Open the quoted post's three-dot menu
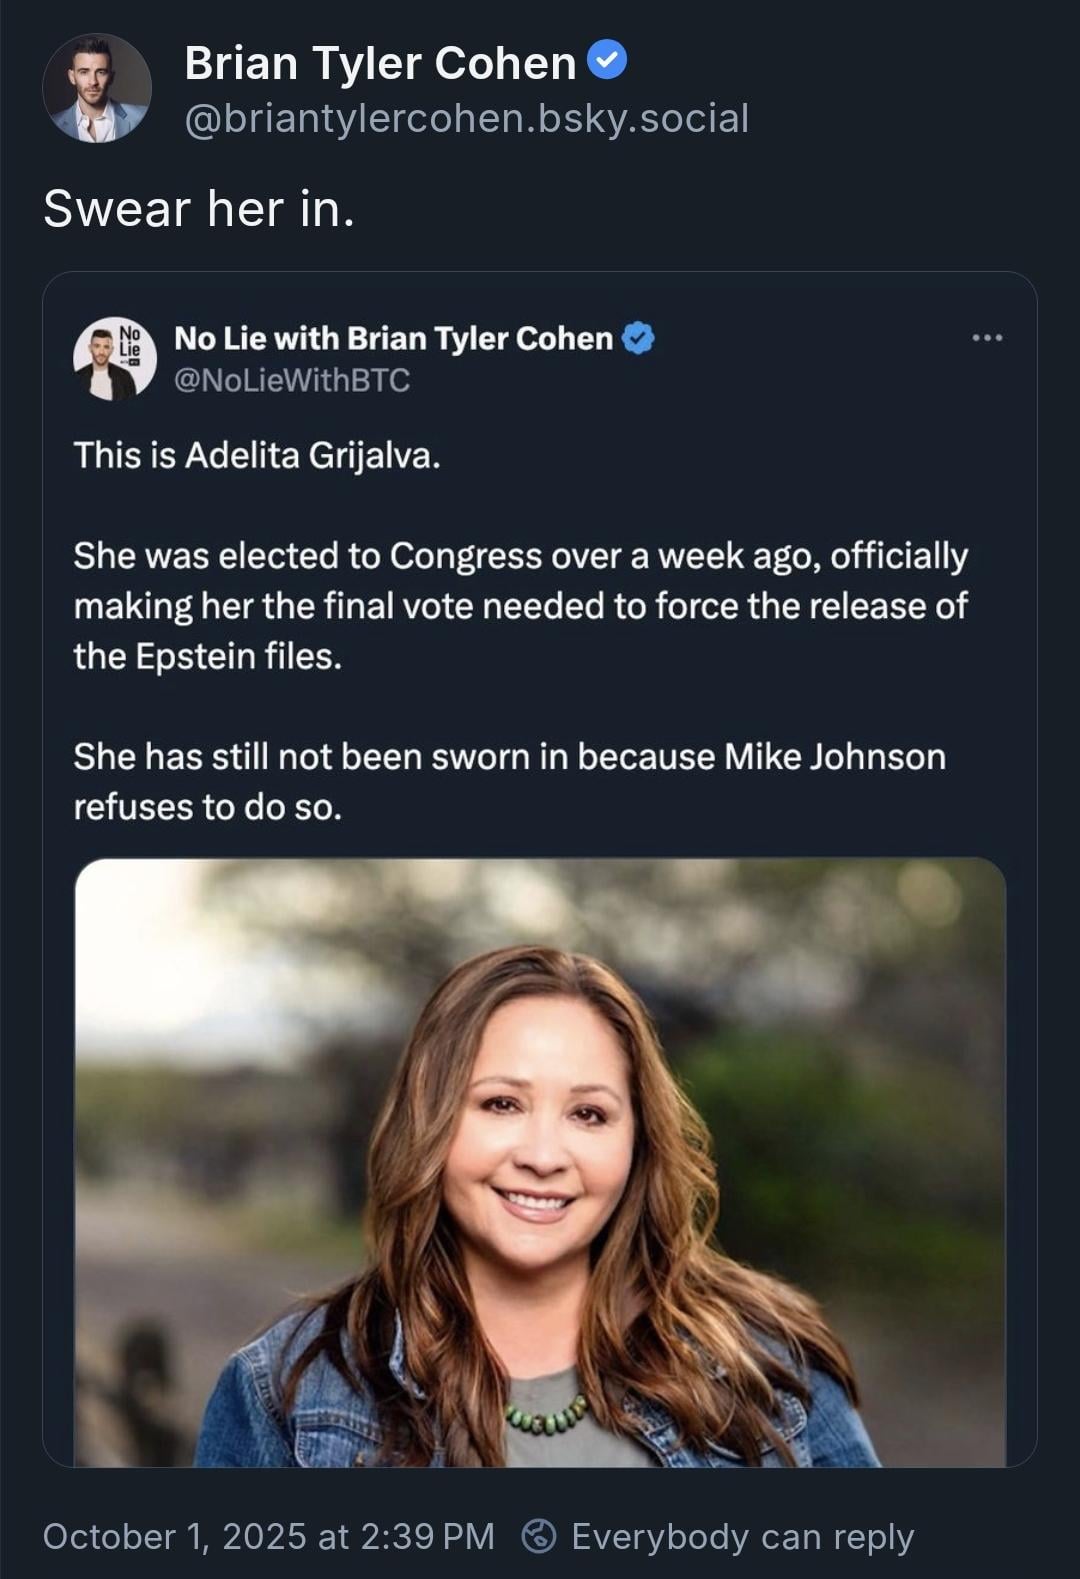 987,338
